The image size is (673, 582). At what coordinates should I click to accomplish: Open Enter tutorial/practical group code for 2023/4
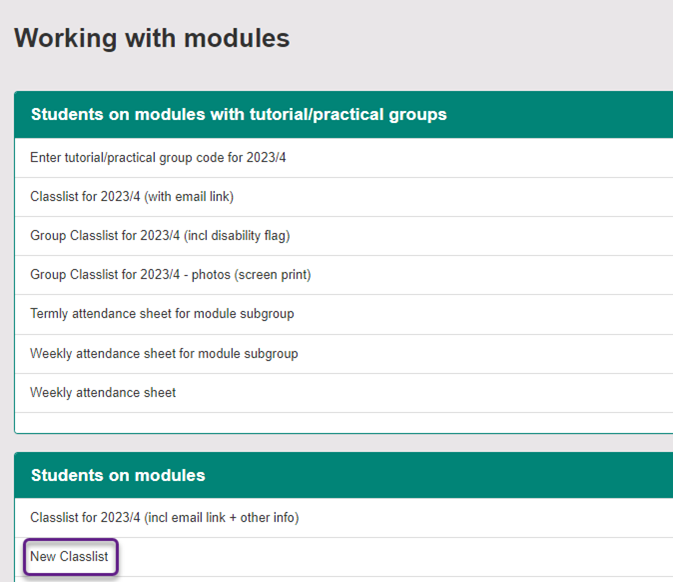pos(158,157)
